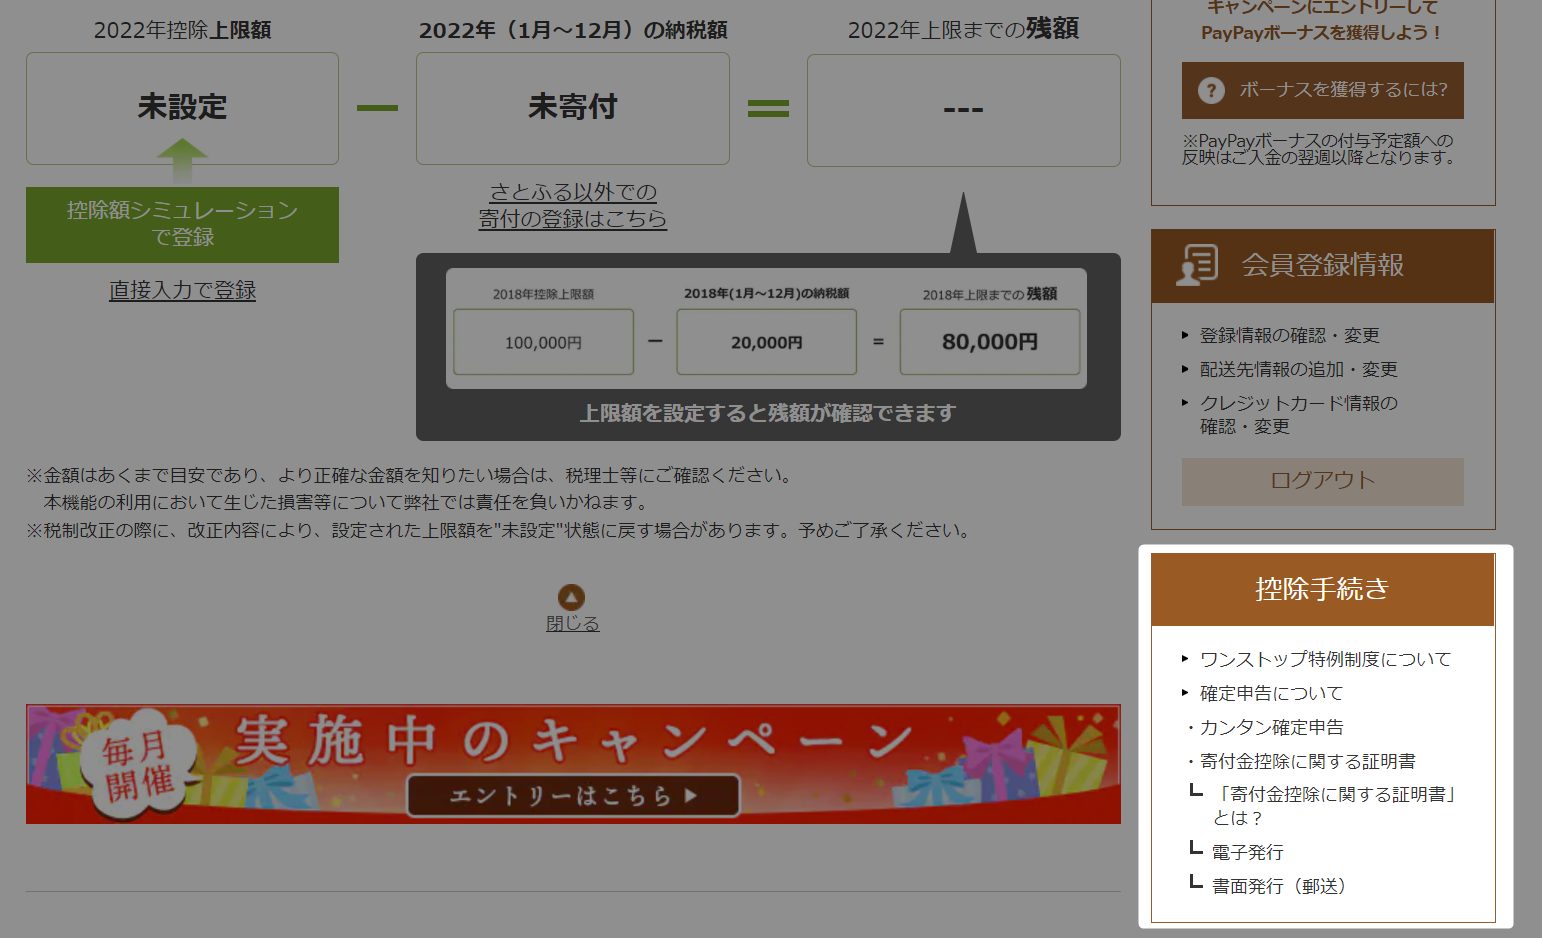
Task: Open 「寄付金控除に関する証明書」とは？ link
Action: [1333, 805]
